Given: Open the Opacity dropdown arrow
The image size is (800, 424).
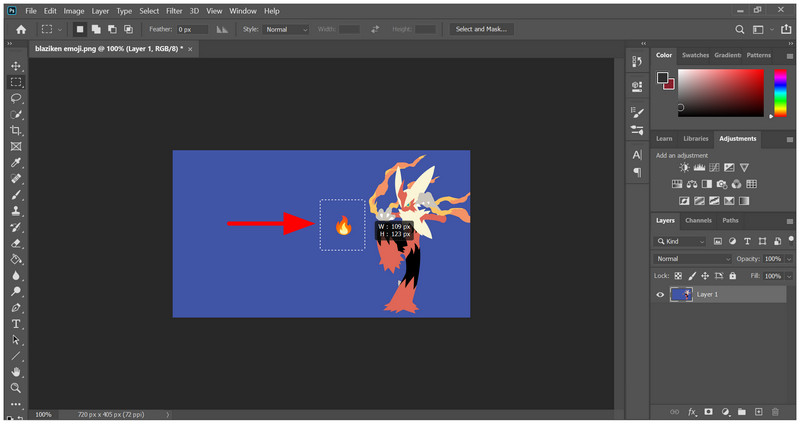Looking at the screenshot, I should pyautogui.click(x=789, y=259).
